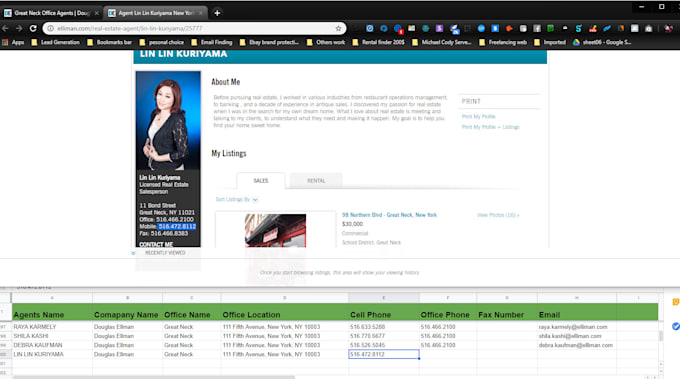Open the Lead Generation bookmark folder
The image size is (680, 379).
56,42
